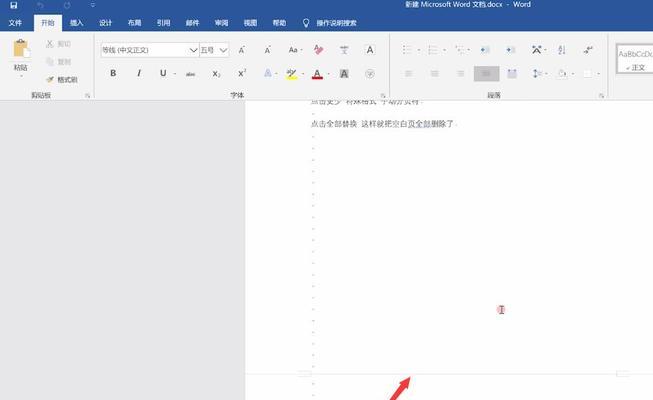The width and height of the screenshot is (653, 400).
Task: Decrease the paragraph indent
Action: pyautogui.click(x=485, y=50)
